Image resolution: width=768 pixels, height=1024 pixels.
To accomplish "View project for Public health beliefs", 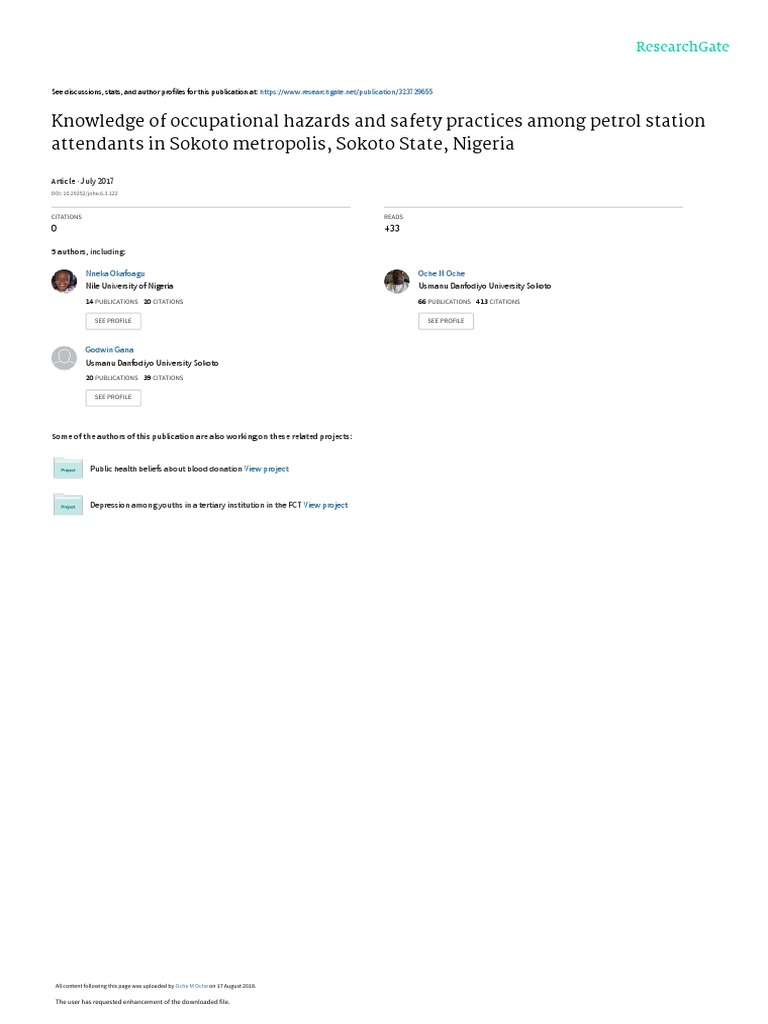I will click(266, 469).
